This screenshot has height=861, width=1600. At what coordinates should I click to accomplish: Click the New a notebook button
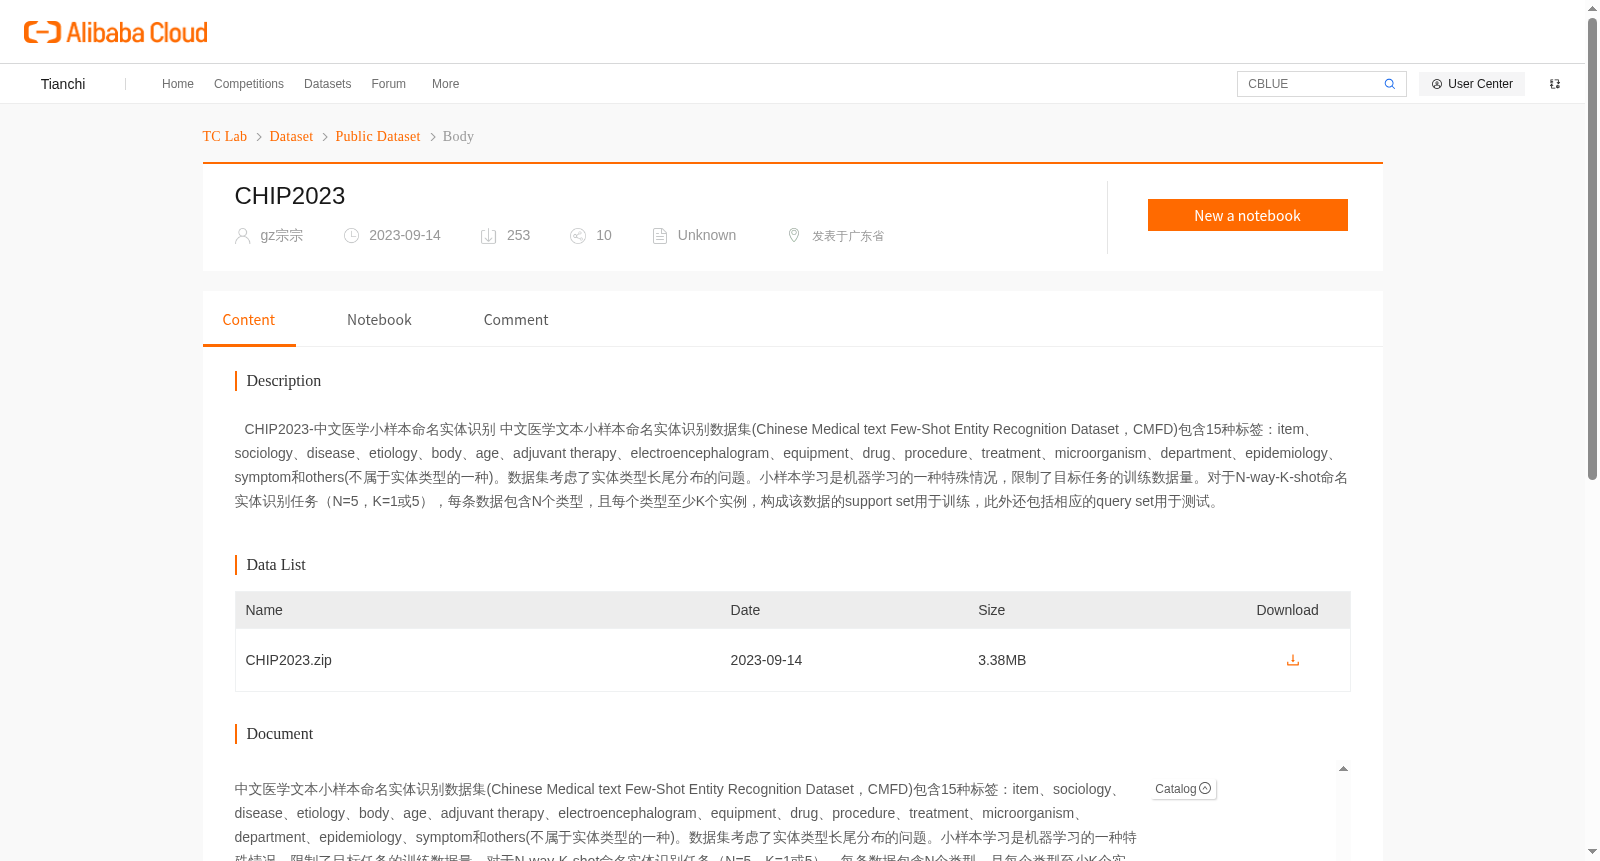point(1247,215)
